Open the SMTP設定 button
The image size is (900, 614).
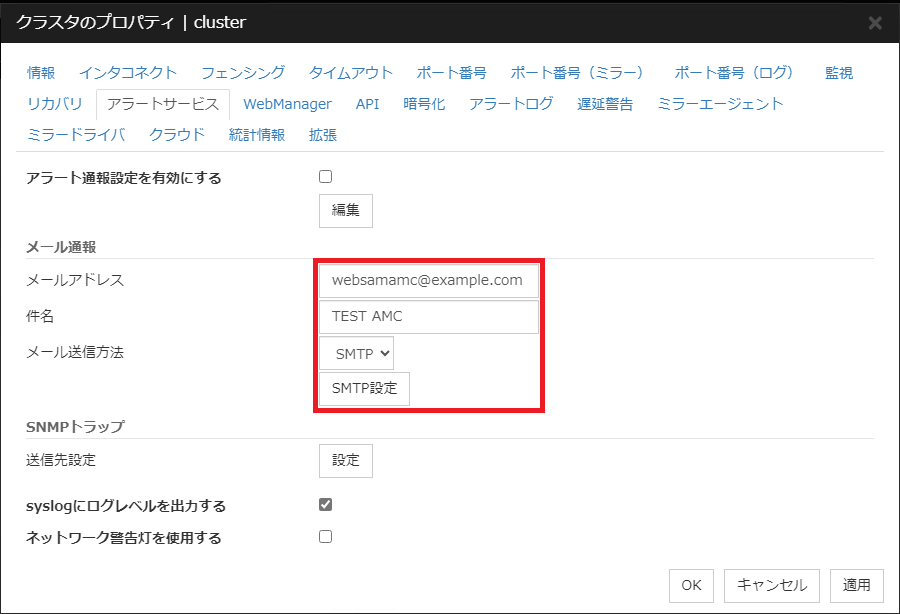click(364, 388)
